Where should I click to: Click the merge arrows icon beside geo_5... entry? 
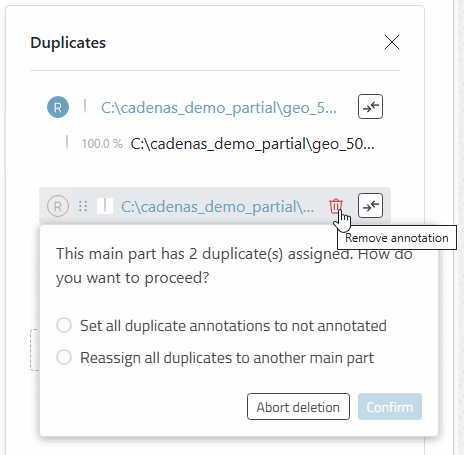click(x=370, y=107)
